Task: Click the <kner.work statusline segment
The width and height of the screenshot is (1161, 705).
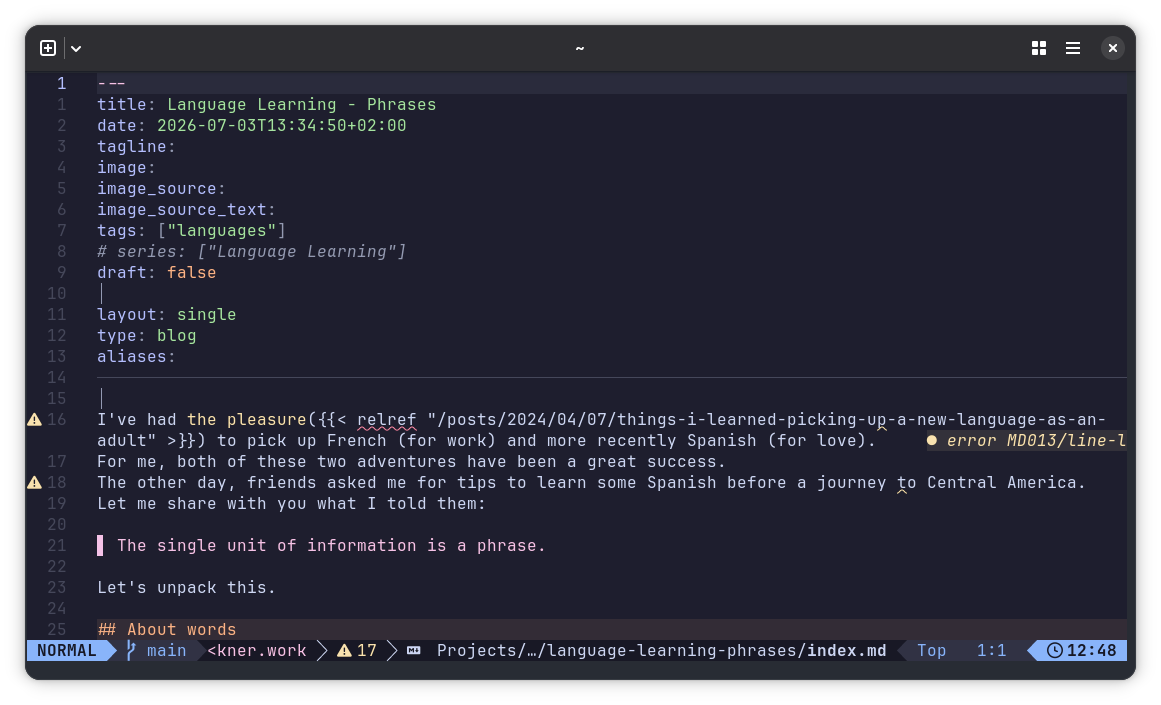Action: pyautogui.click(x=256, y=651)
